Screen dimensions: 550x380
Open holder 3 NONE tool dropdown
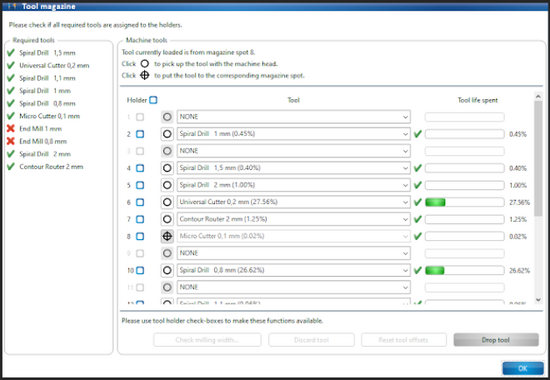pyautogui.click(x=294, y=151)
